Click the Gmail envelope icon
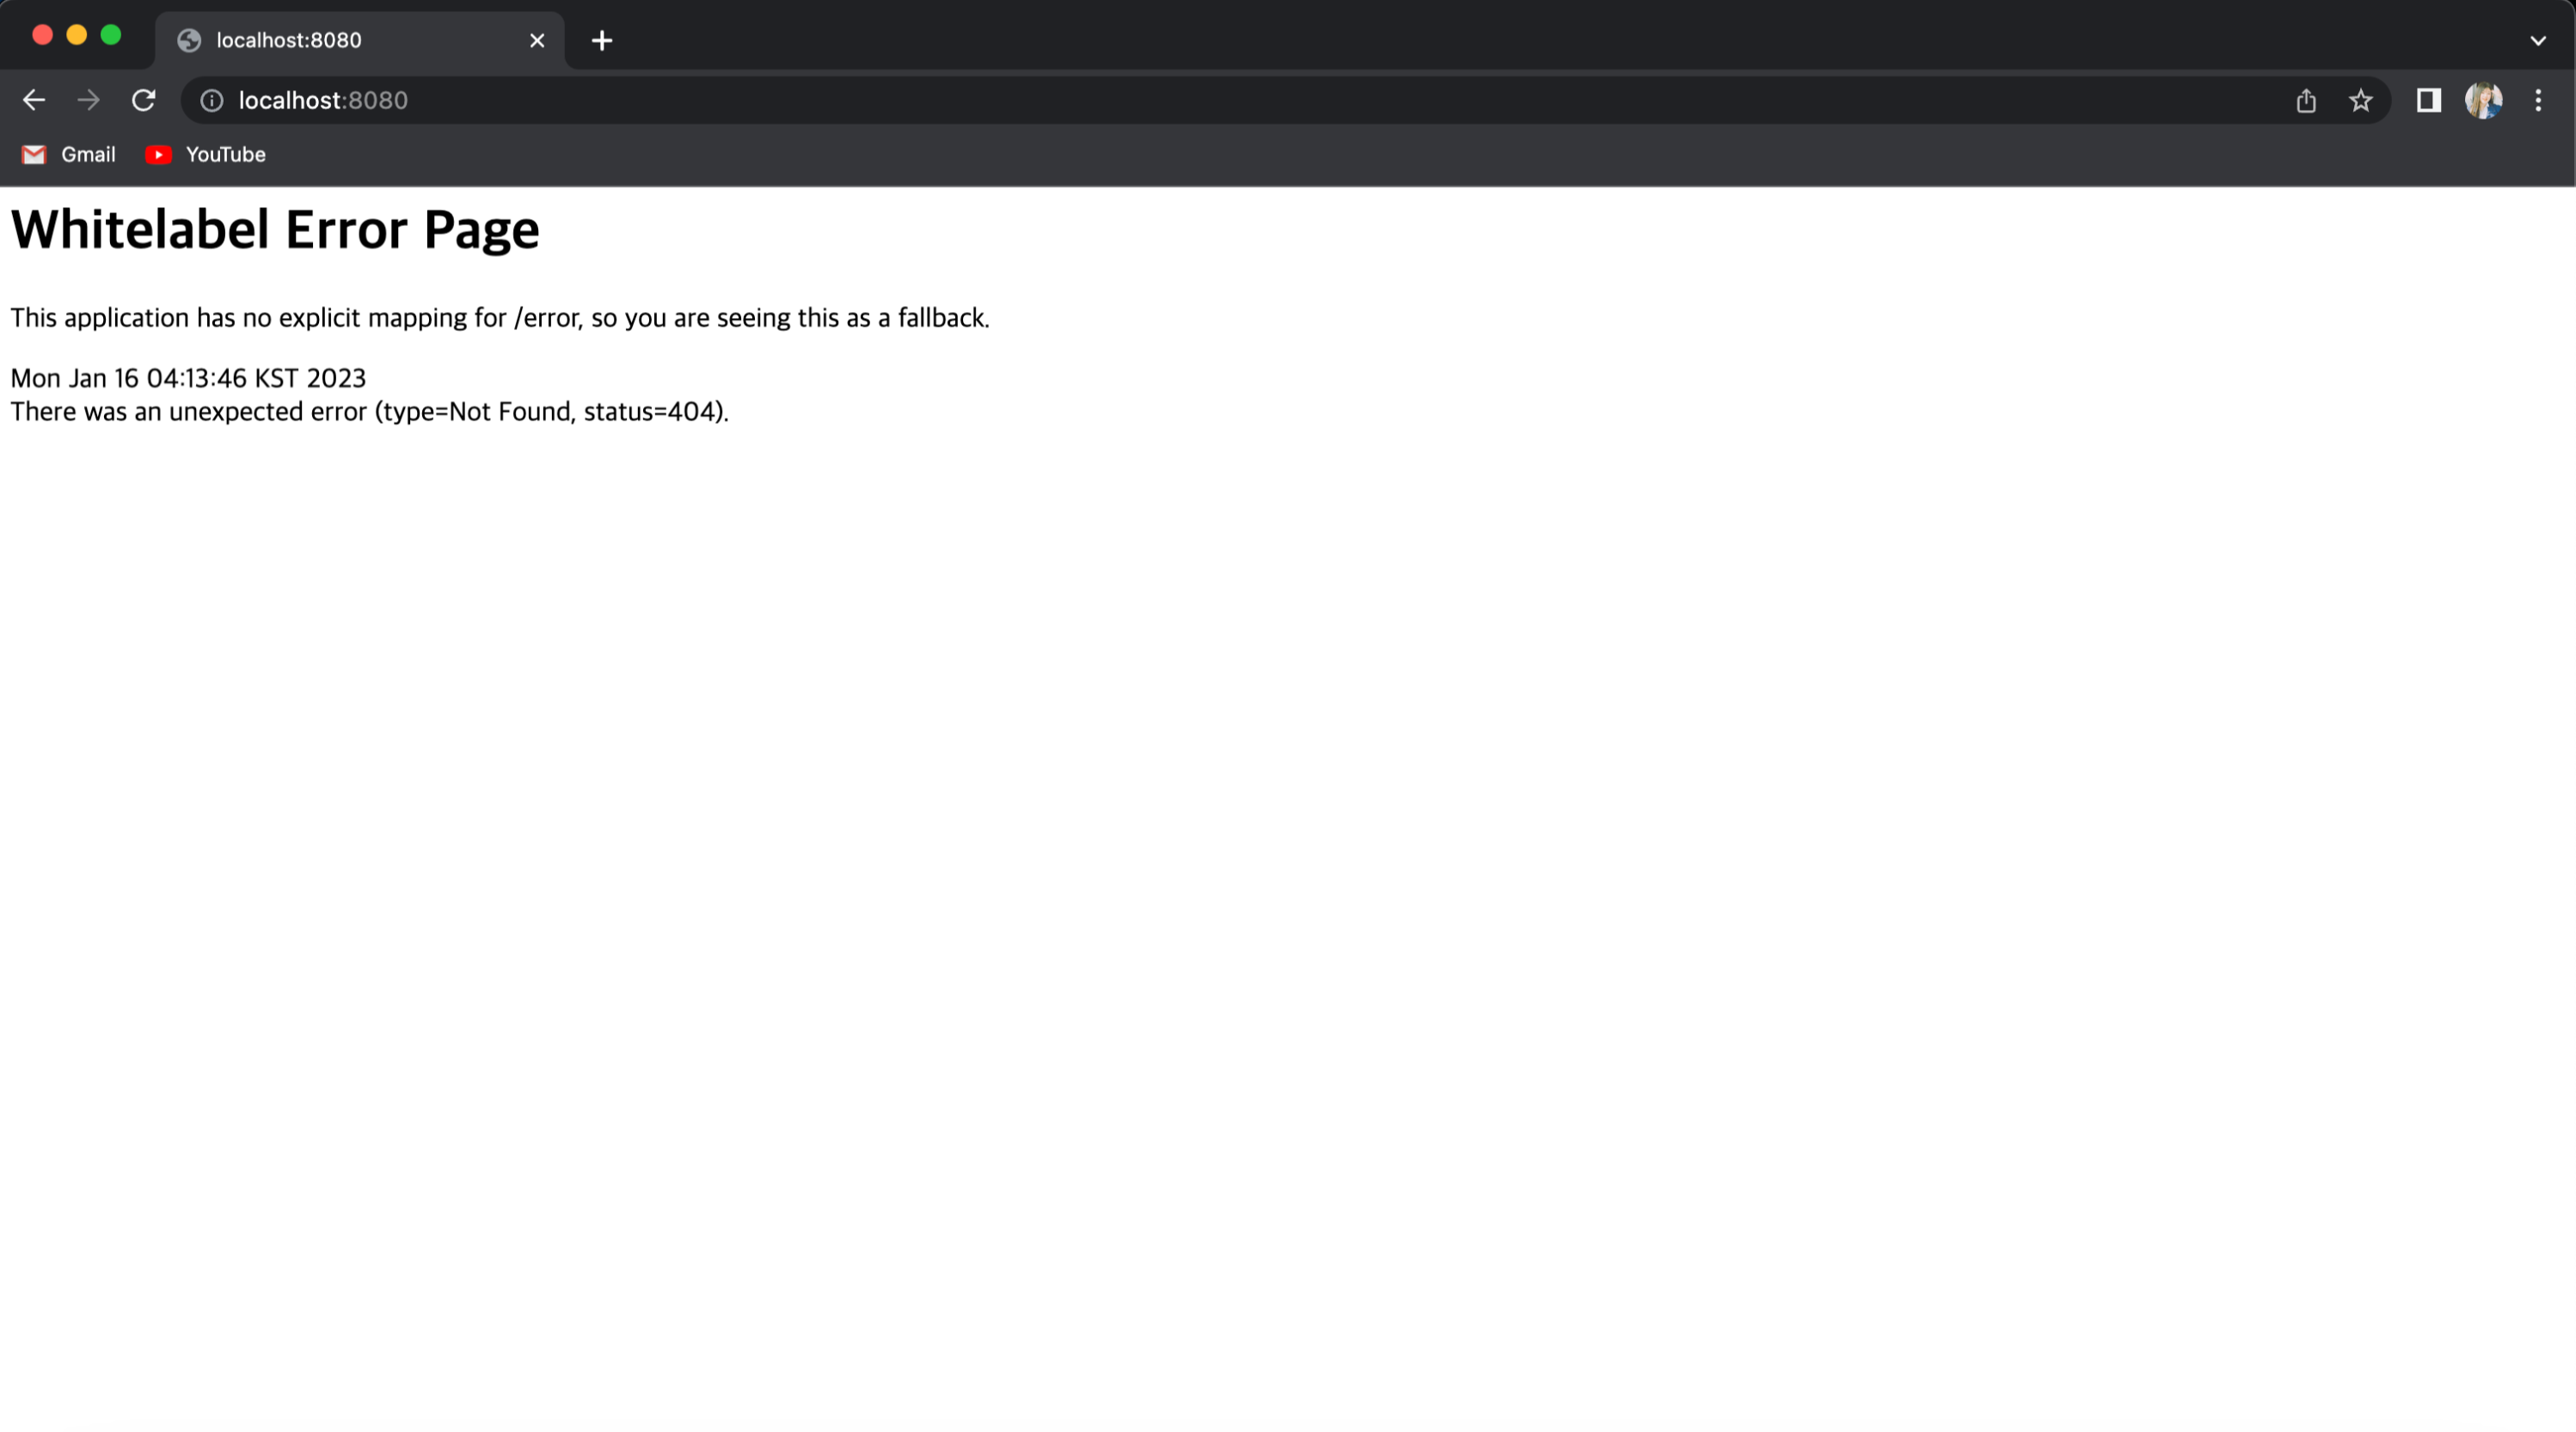The width and height of the screenshot is (2576, 1432). coord(34,155)
